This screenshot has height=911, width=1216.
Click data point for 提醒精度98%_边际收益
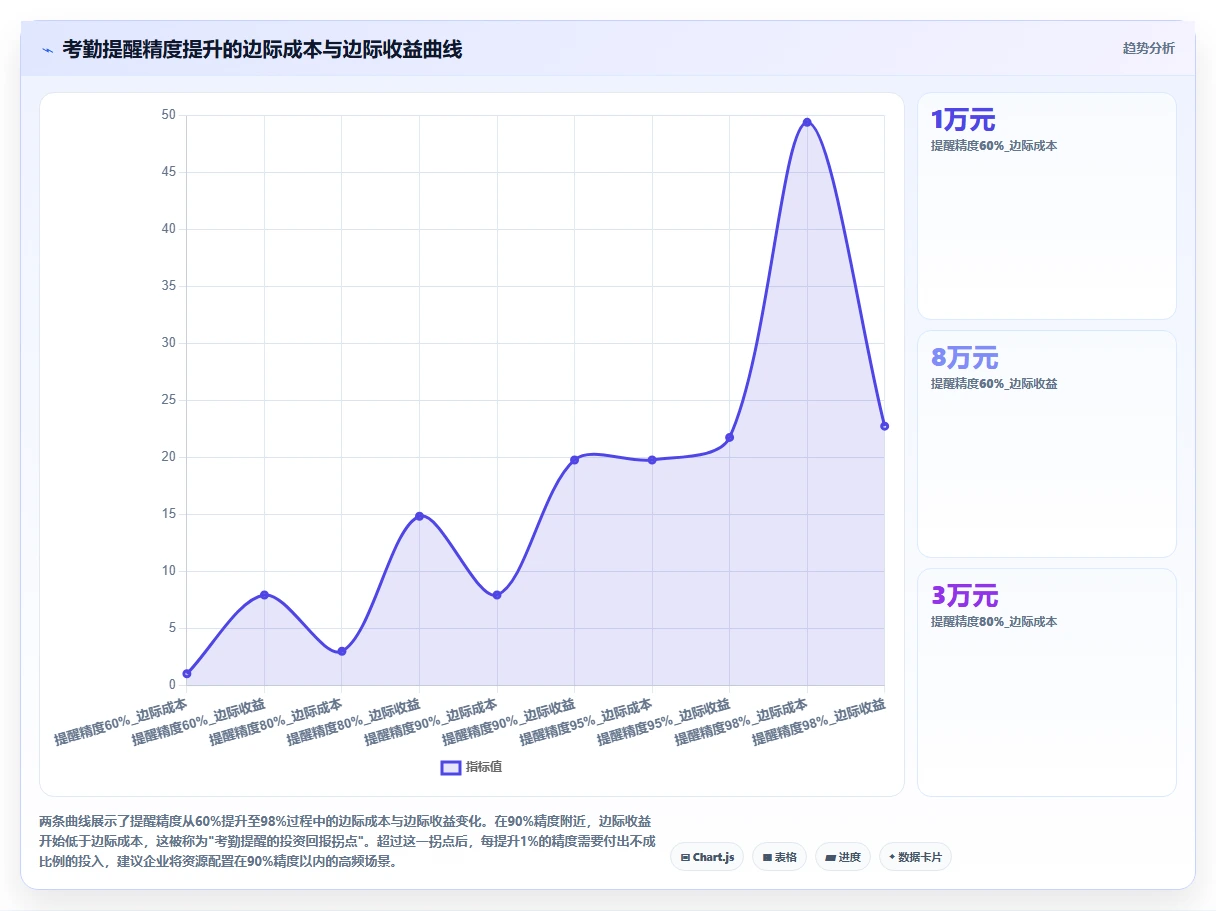(884, 426)
